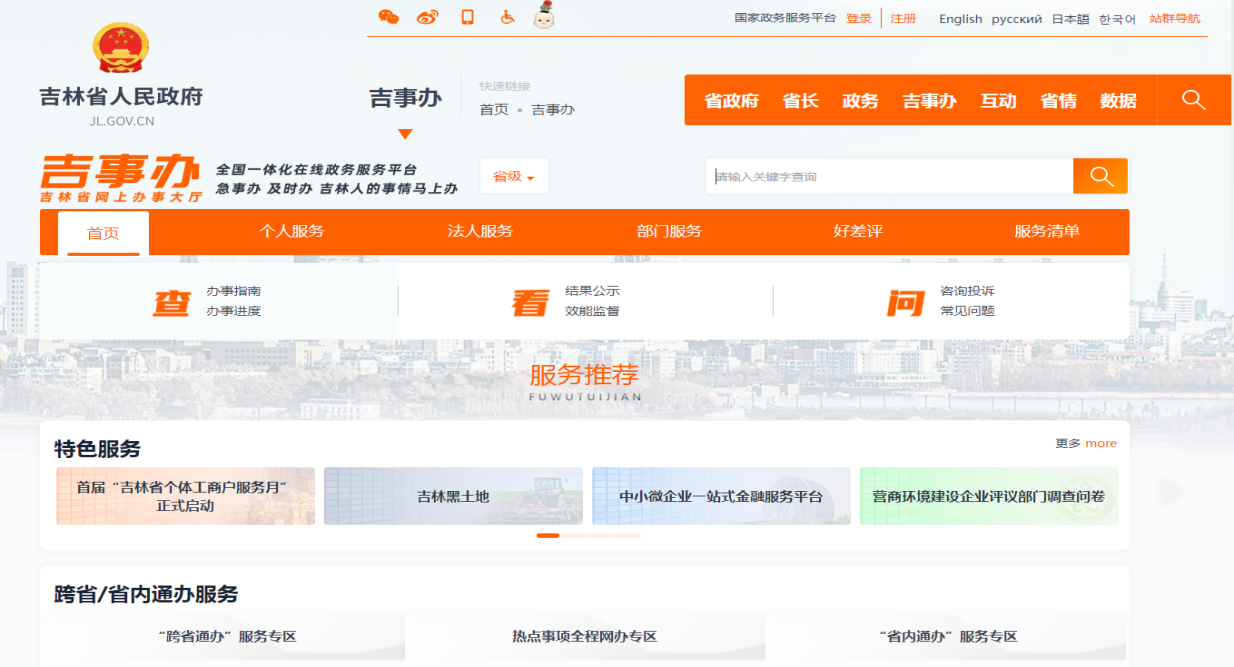The image size is (1234, 667).
Task: Click the orange 看 icon
Action: point(530,302)
